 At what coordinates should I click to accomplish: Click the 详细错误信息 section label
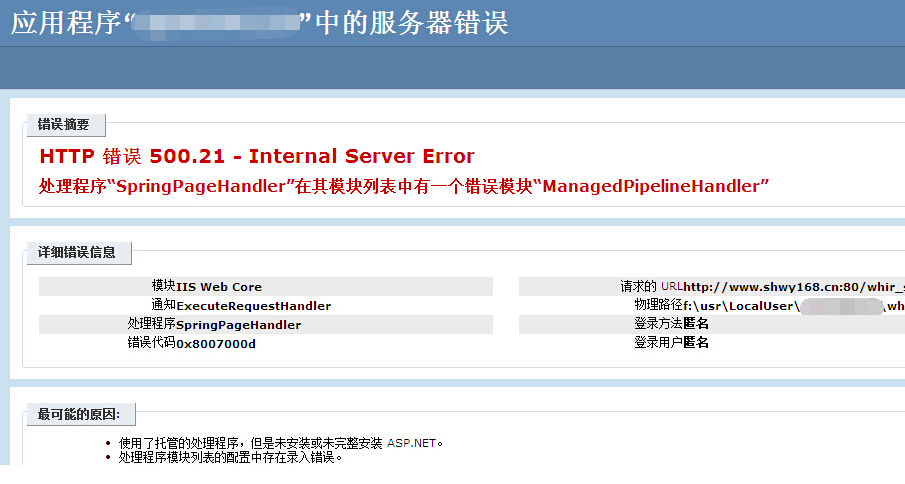tap(77, 253)
